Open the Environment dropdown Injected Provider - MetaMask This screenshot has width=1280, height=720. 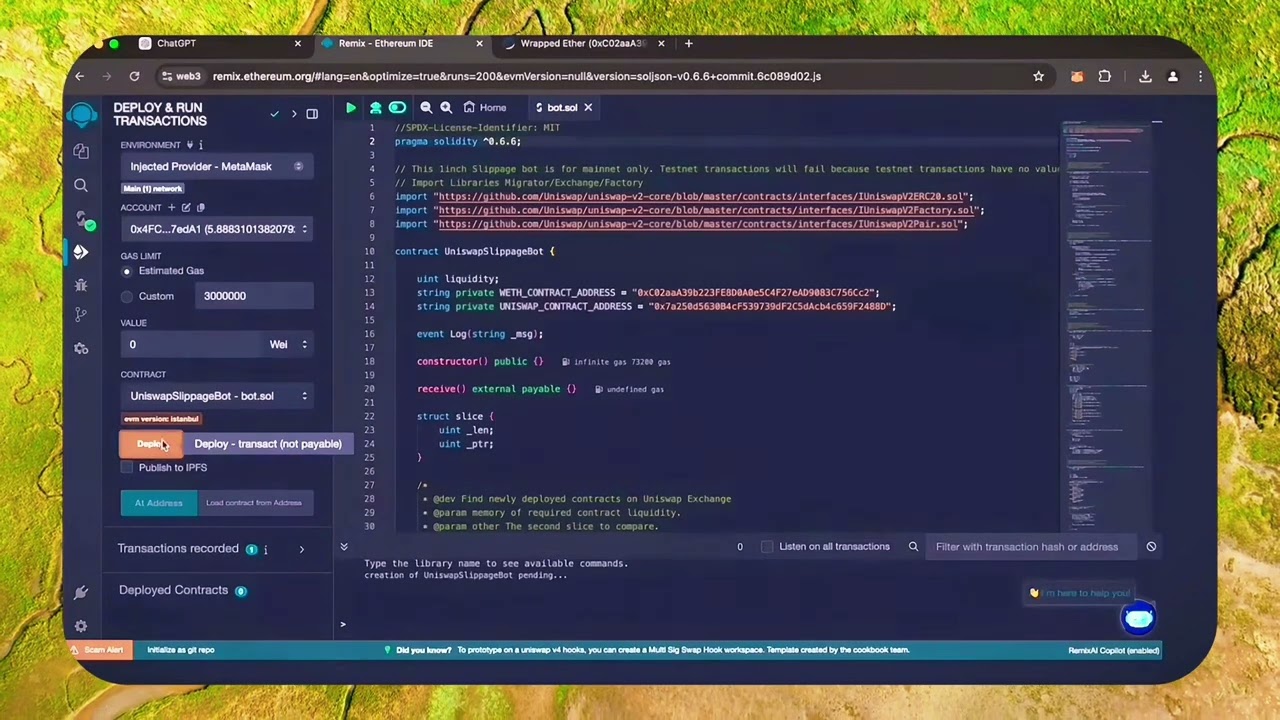[217, 167]
